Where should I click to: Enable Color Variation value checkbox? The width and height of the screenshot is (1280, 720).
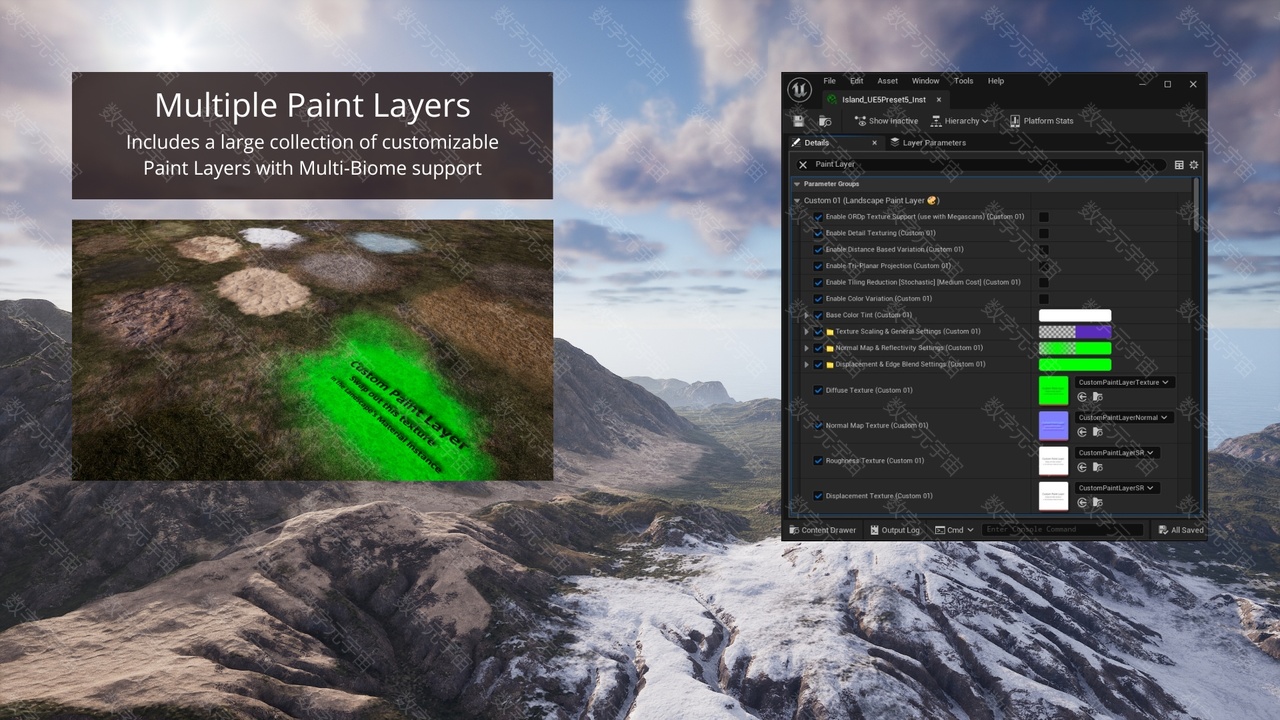(x=1044, y=299)
